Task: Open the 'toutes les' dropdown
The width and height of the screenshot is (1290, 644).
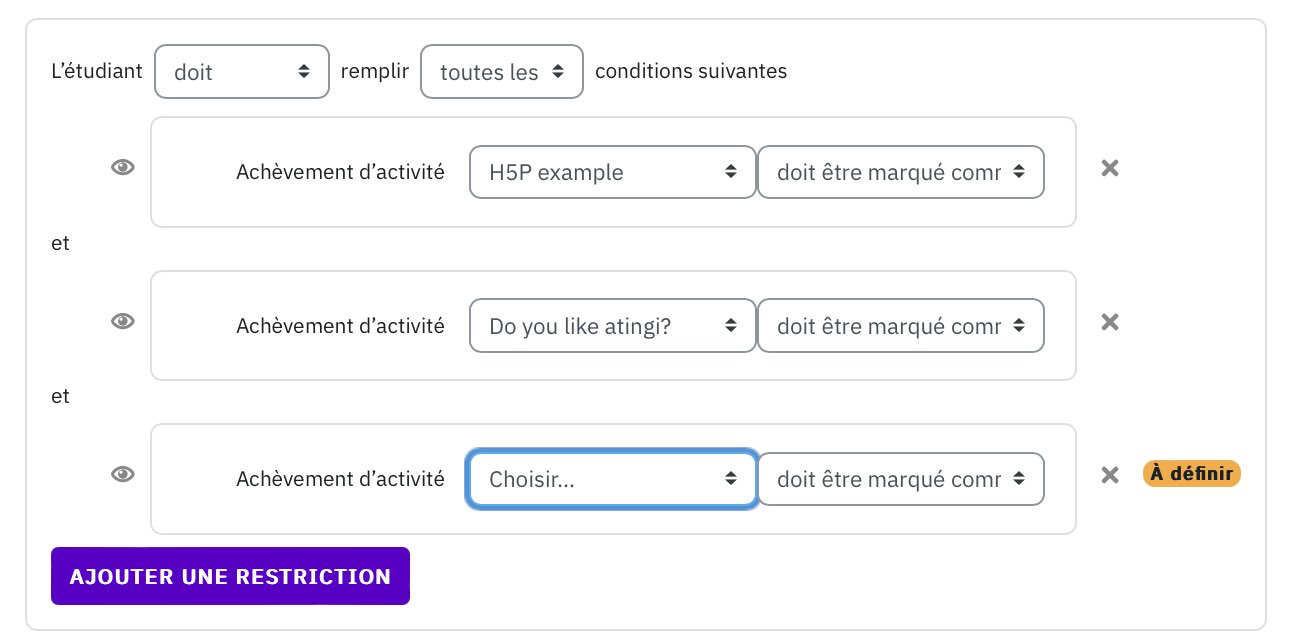Action: pos(502,71)
